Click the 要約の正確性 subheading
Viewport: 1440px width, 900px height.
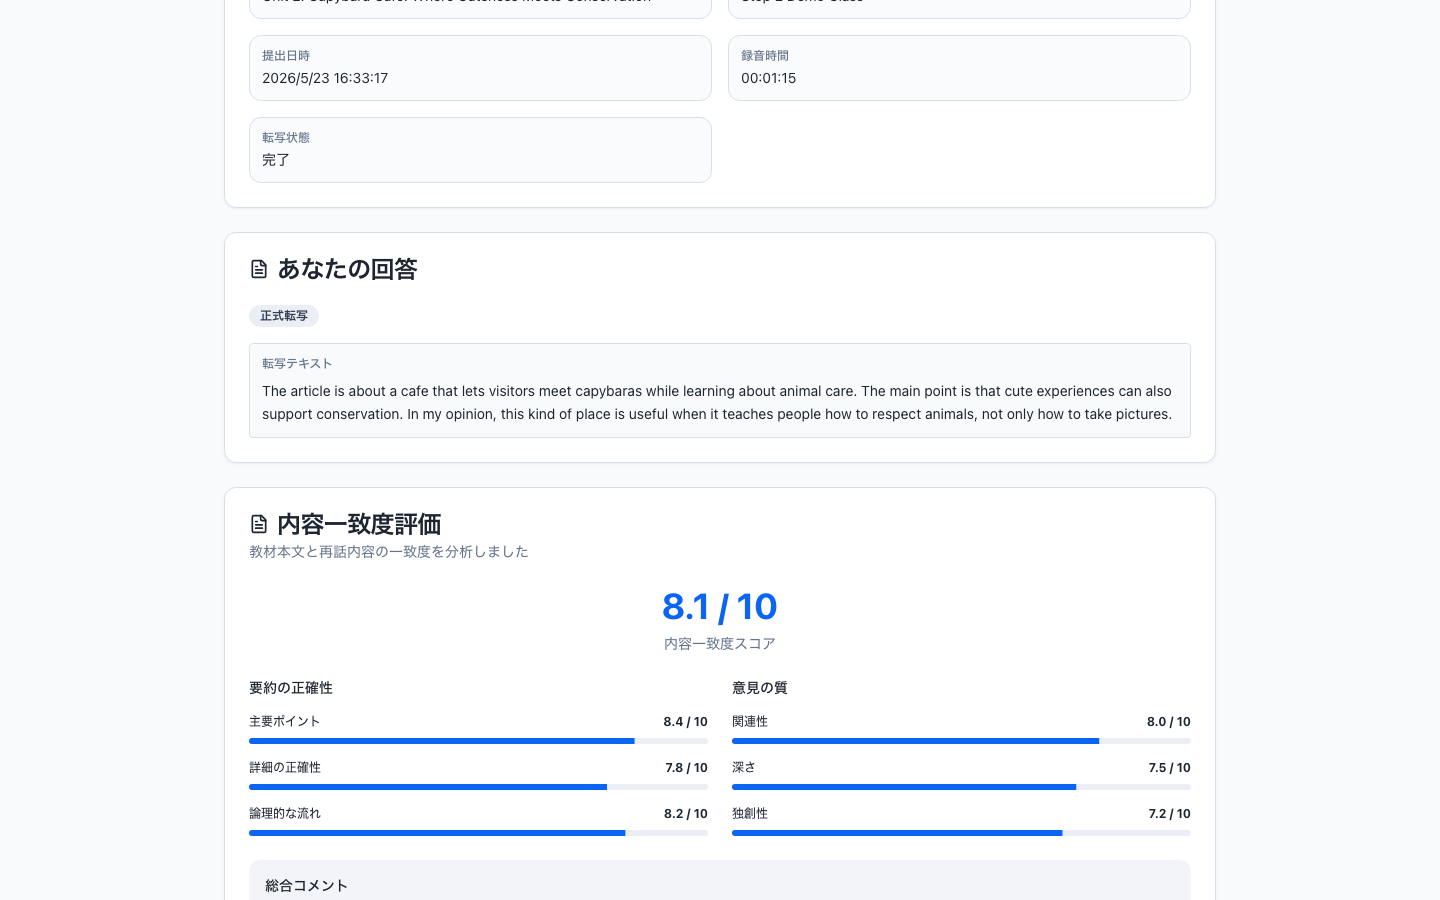tap(291, 688)
